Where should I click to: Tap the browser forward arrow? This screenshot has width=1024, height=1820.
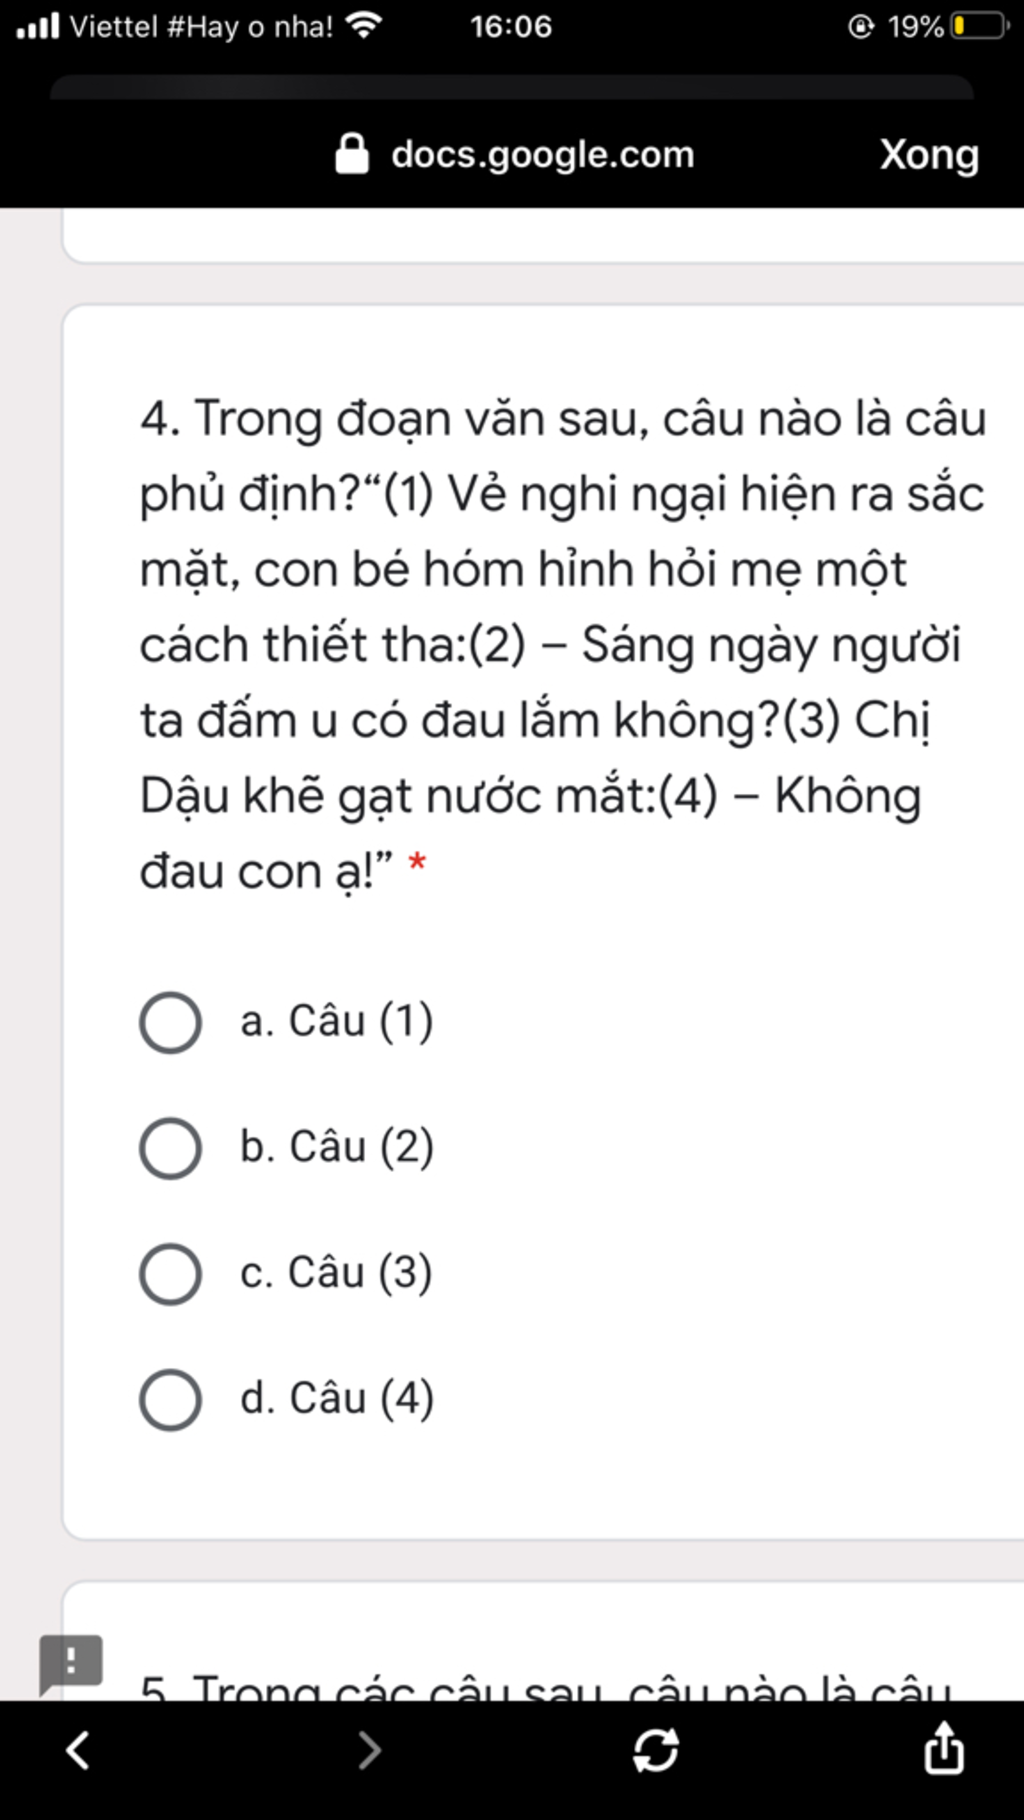(369, 1750)
